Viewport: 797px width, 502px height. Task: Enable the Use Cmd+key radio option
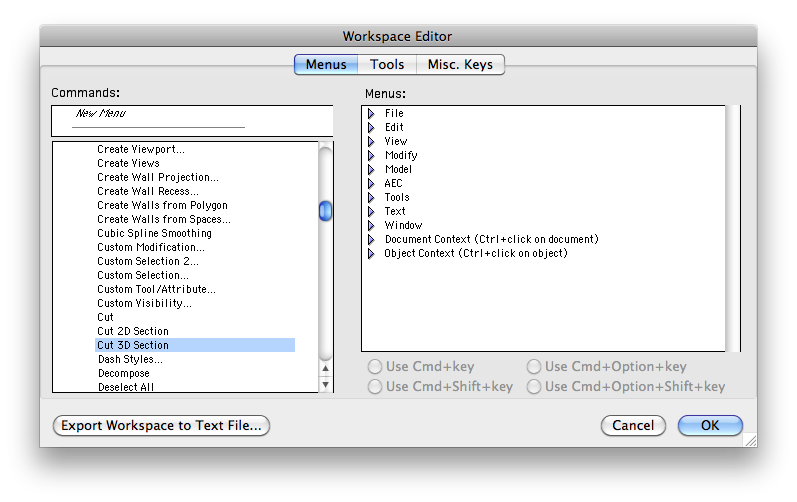pos(375,367)
